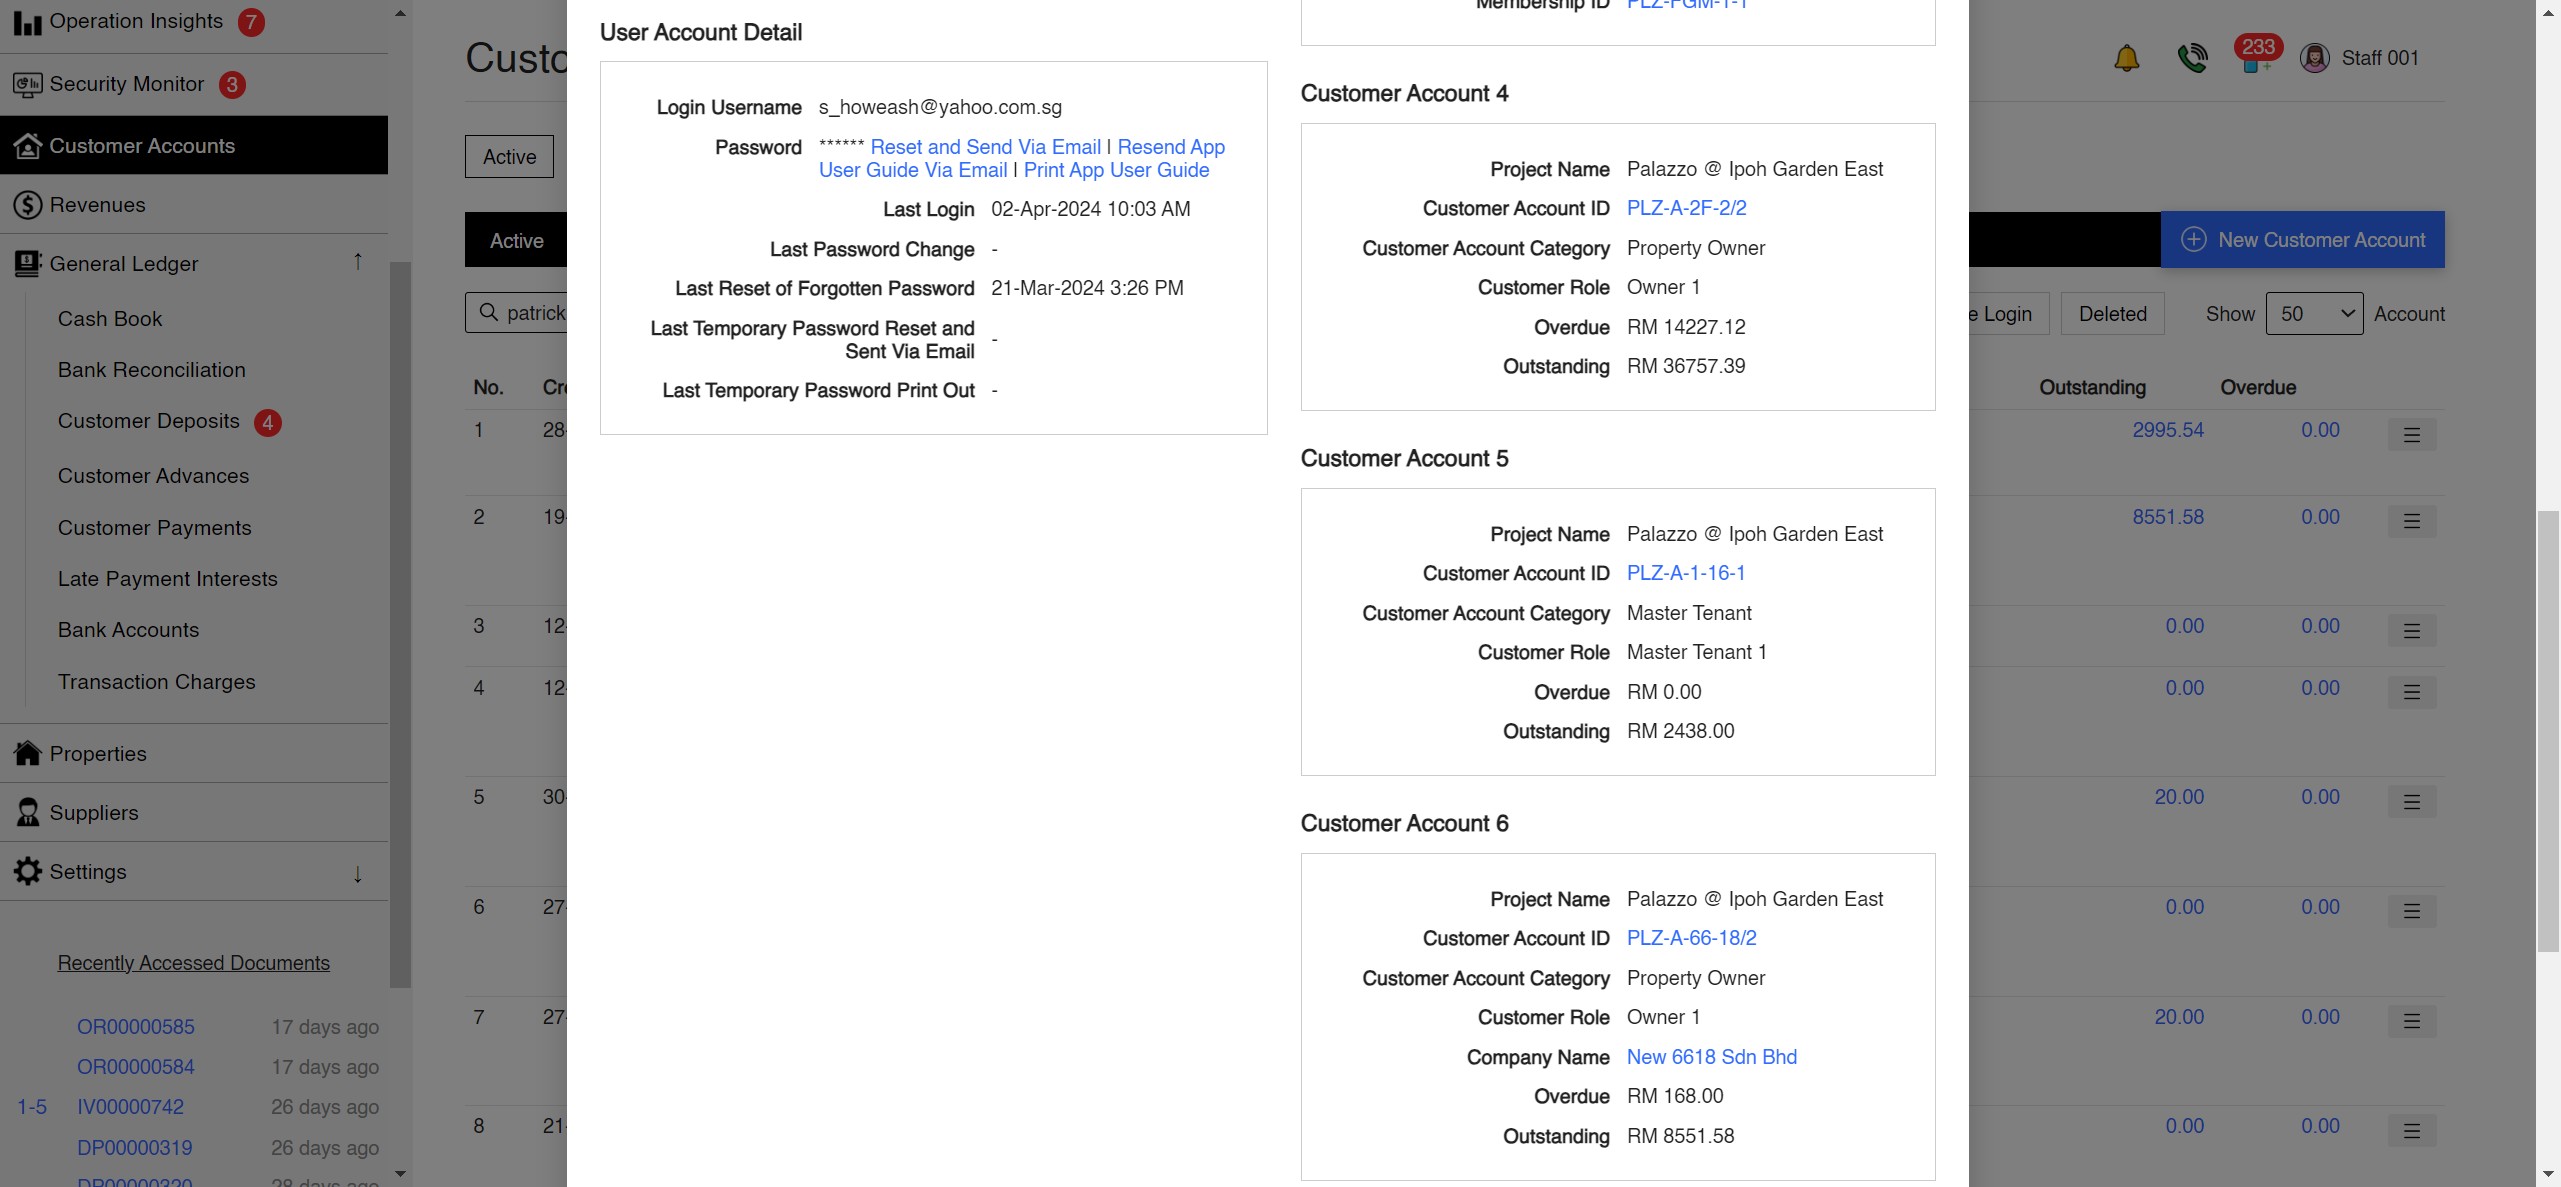Screen dimensions: 2561x1187
Task: Open the notifications bell
Action: 2126,57
